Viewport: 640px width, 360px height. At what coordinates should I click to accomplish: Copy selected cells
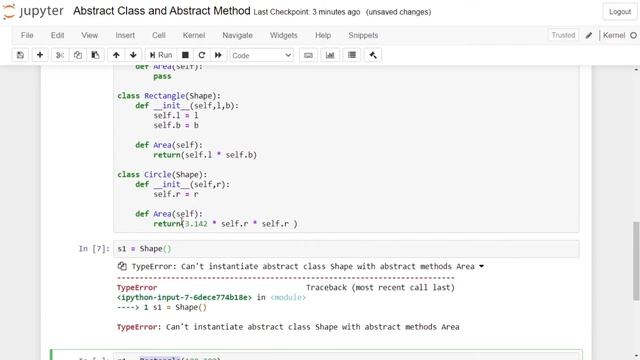click(x=78, y=55)
